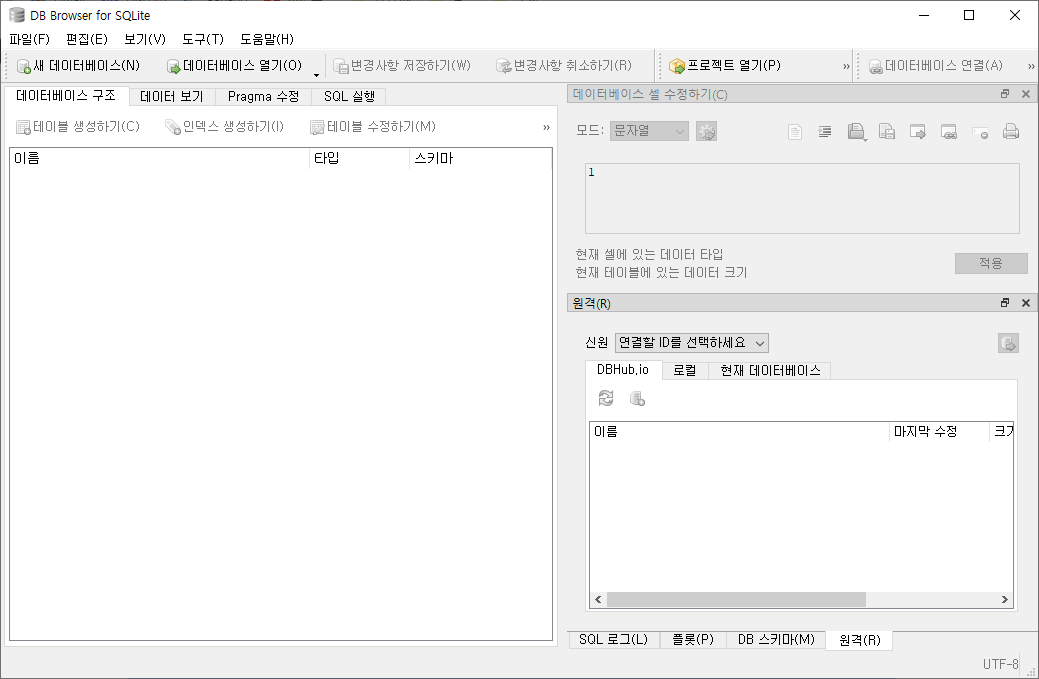Screen dimensions: 1039x679
Task: Switch to the 플롯(P) bottom tab
Action: click(x=693, y=639)
